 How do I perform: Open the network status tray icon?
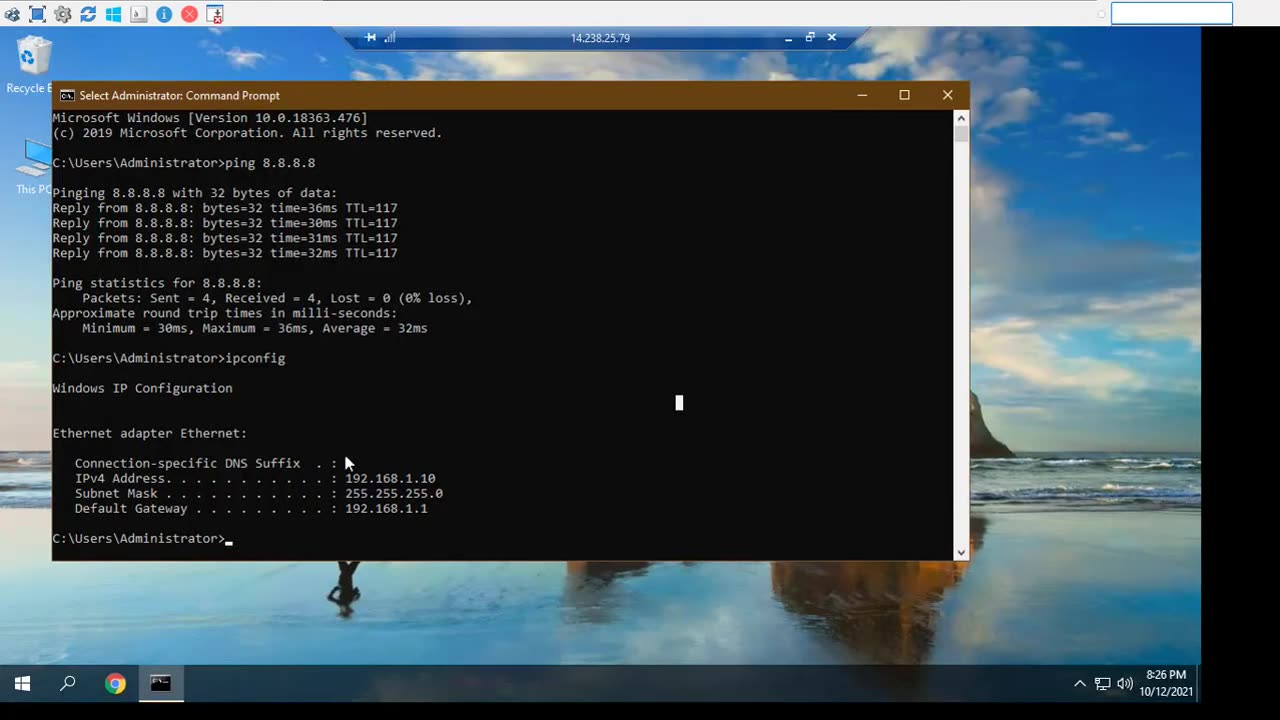click(1102, 684)
